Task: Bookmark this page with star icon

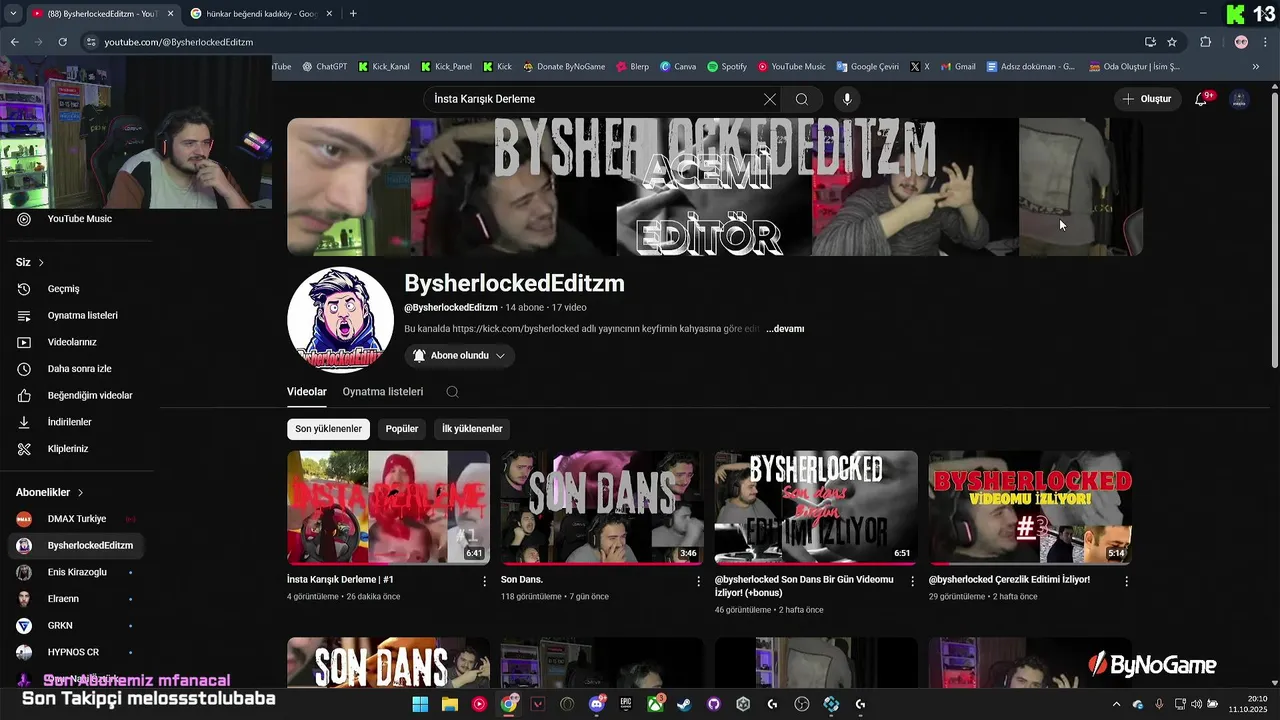Action: pyautogui.click(x=1172, y=42)
